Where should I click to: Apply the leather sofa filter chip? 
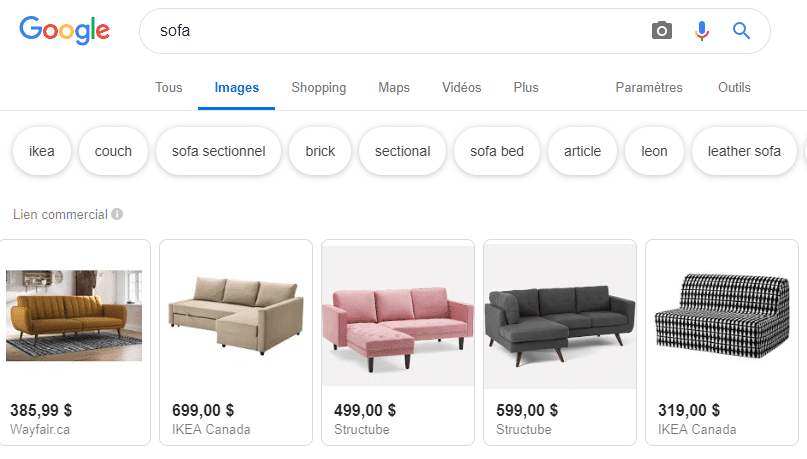744,152
